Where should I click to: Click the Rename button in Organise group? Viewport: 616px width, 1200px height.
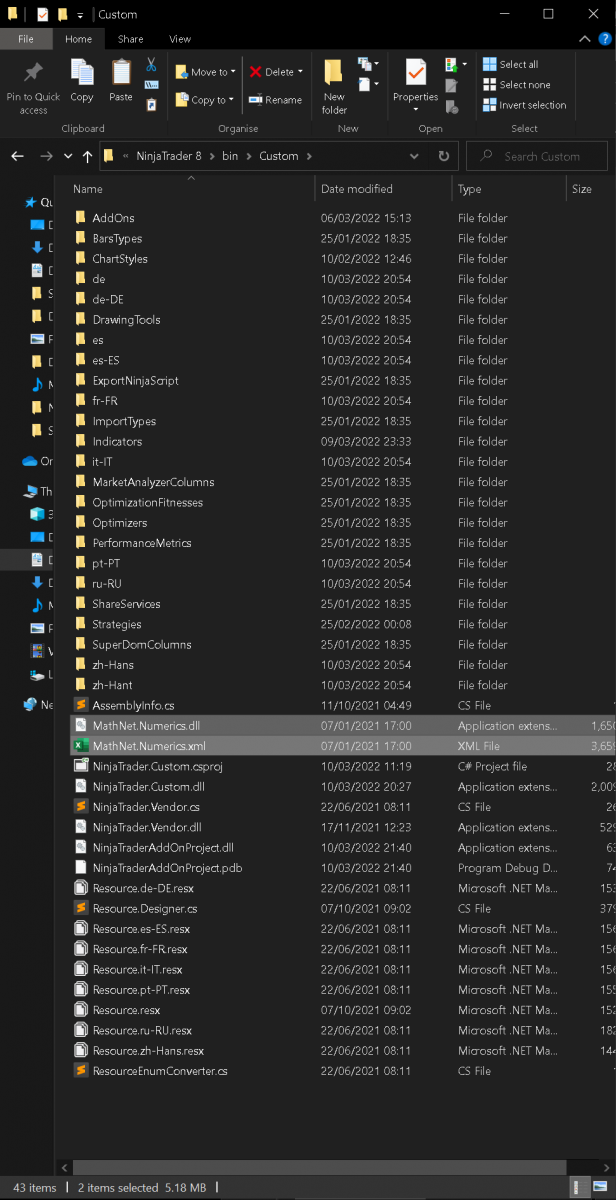tap(275, 100)
